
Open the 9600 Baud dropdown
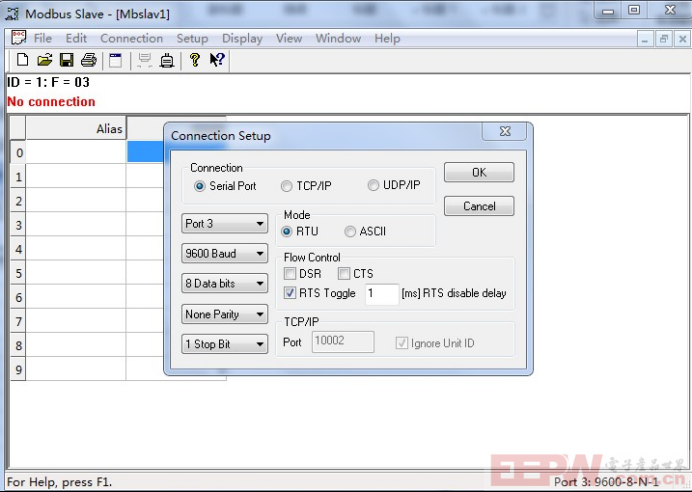(x=225, y=254)
